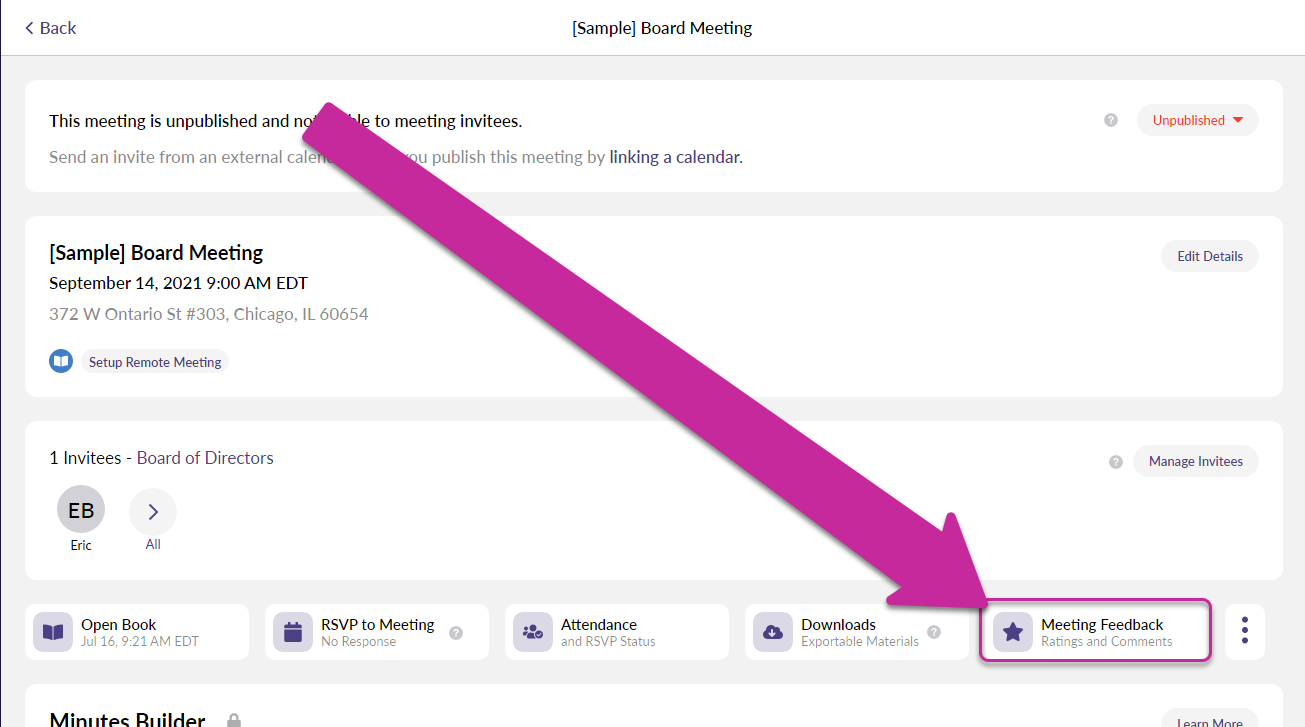Expand All invitees chevron

(153, 512)
